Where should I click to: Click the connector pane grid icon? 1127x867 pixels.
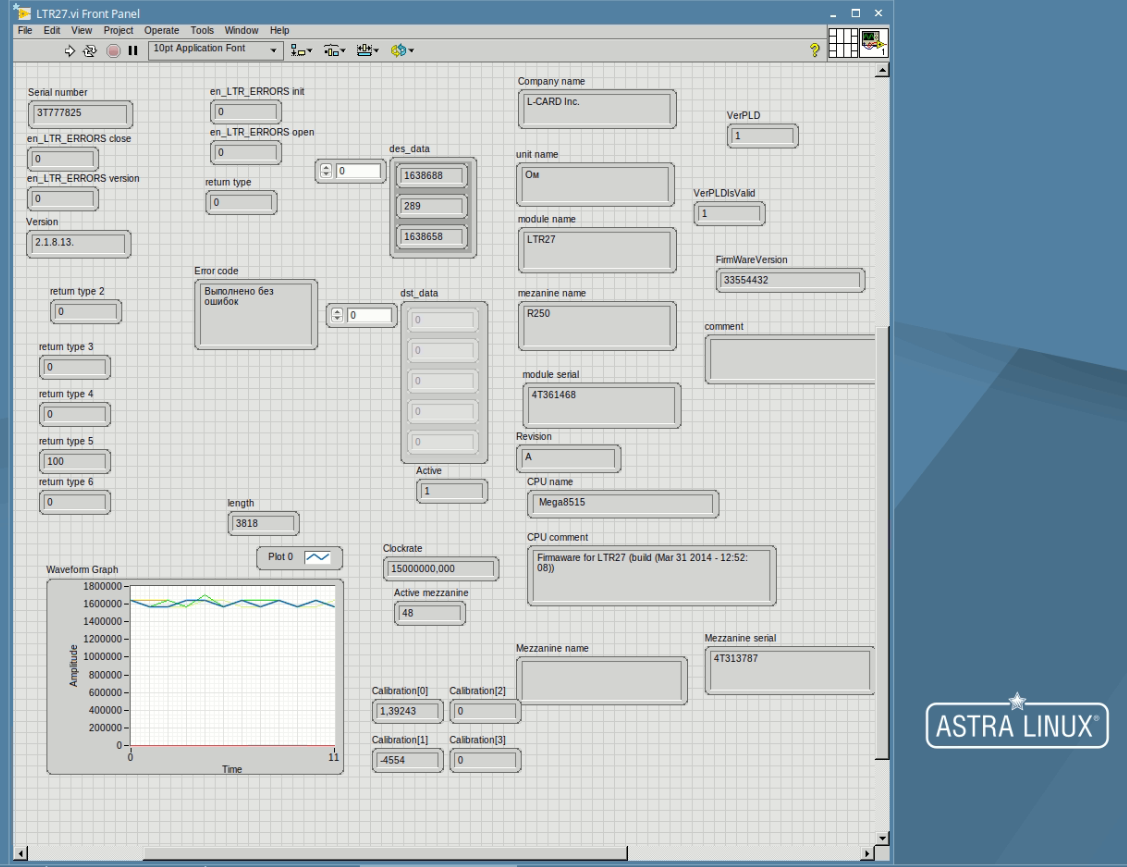coord(842,43)
